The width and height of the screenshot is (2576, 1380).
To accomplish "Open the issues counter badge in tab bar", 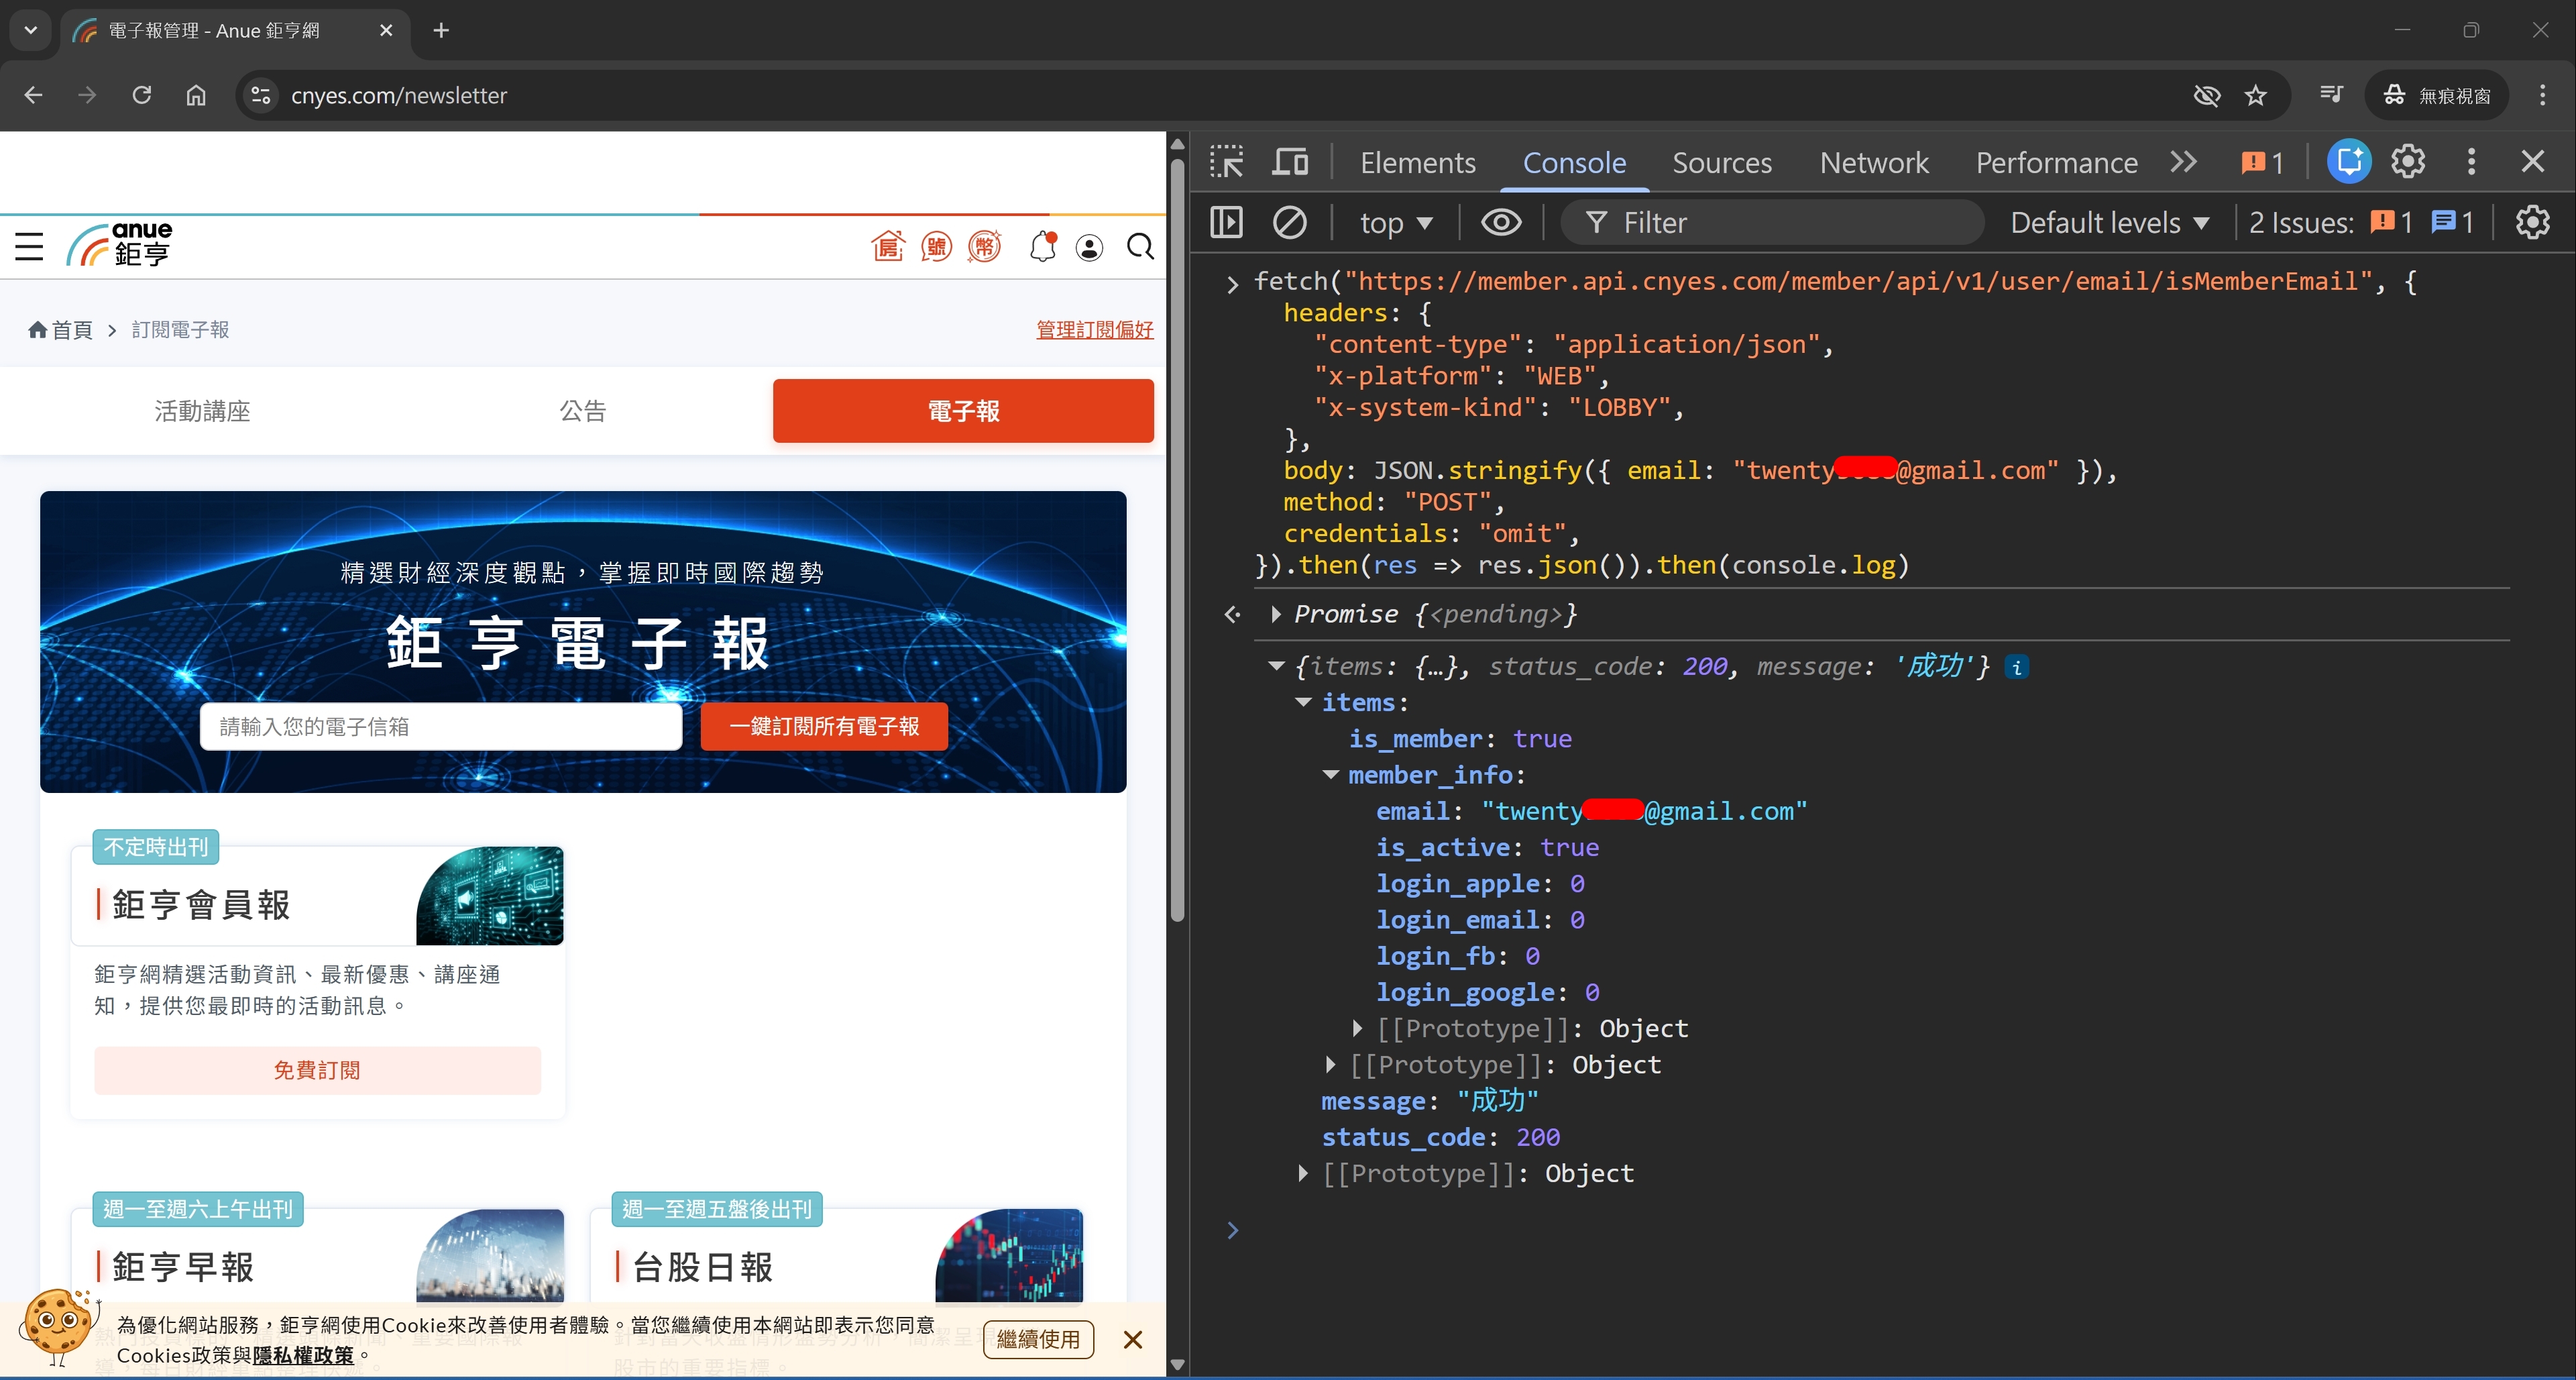I will tap(2262, 163).
